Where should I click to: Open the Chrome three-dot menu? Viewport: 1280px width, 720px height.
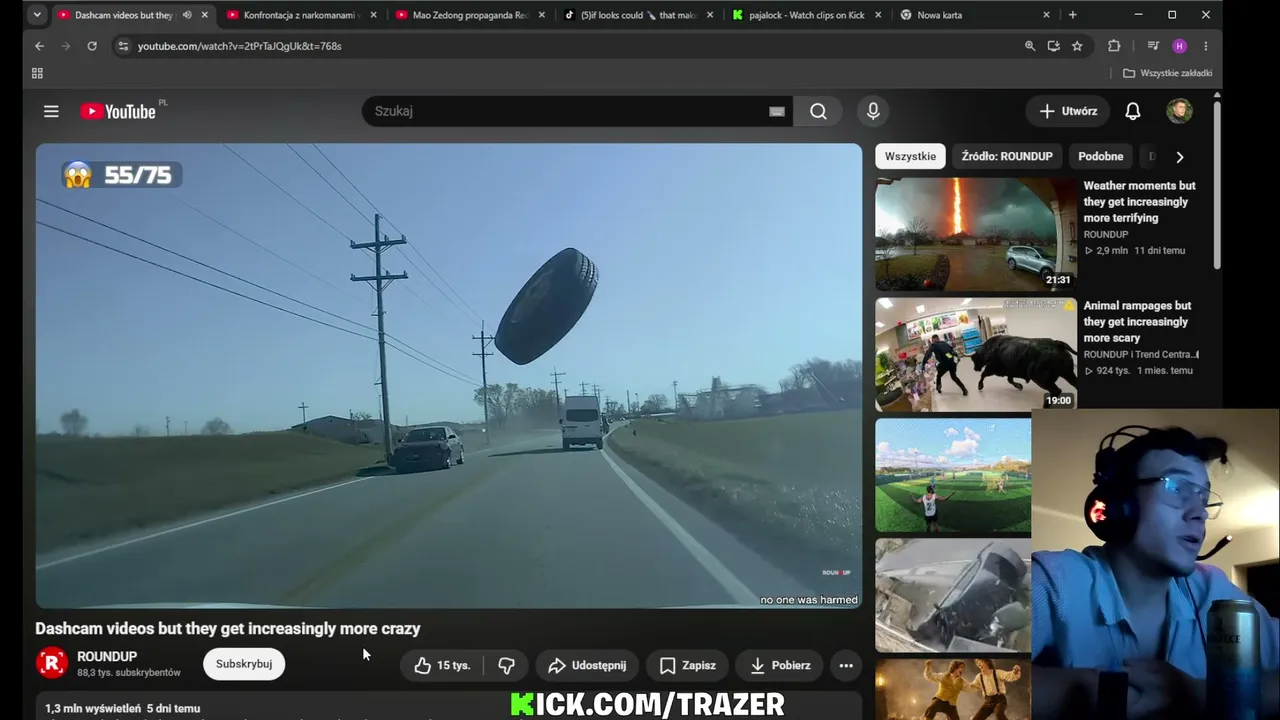(1206, 46)
